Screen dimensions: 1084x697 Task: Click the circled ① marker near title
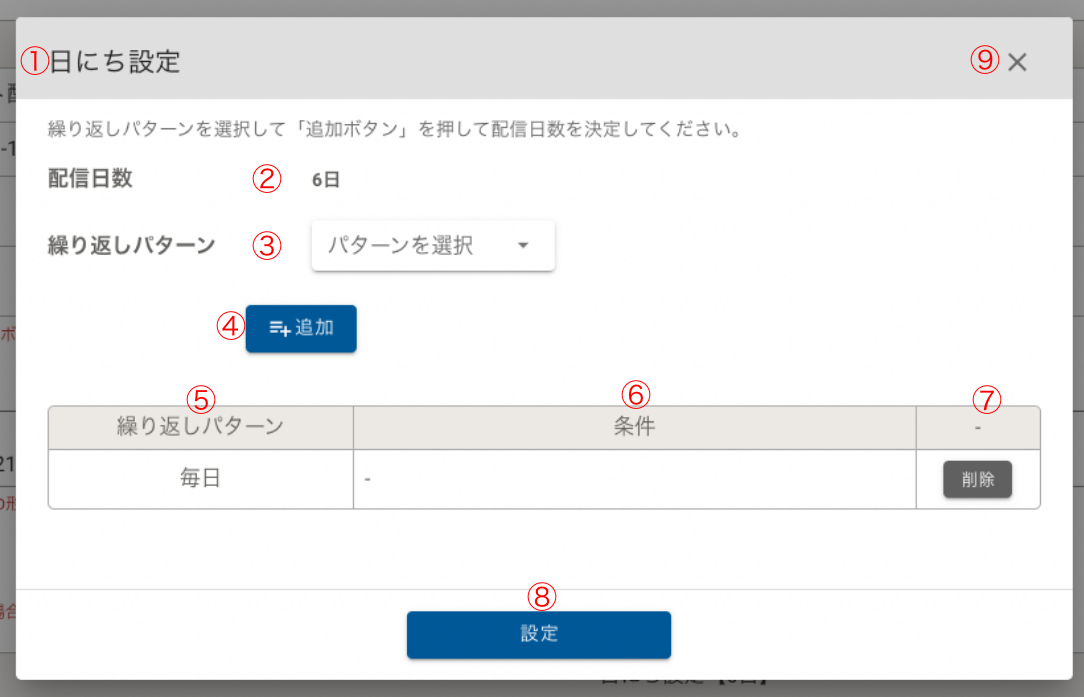tap(35, 62)
